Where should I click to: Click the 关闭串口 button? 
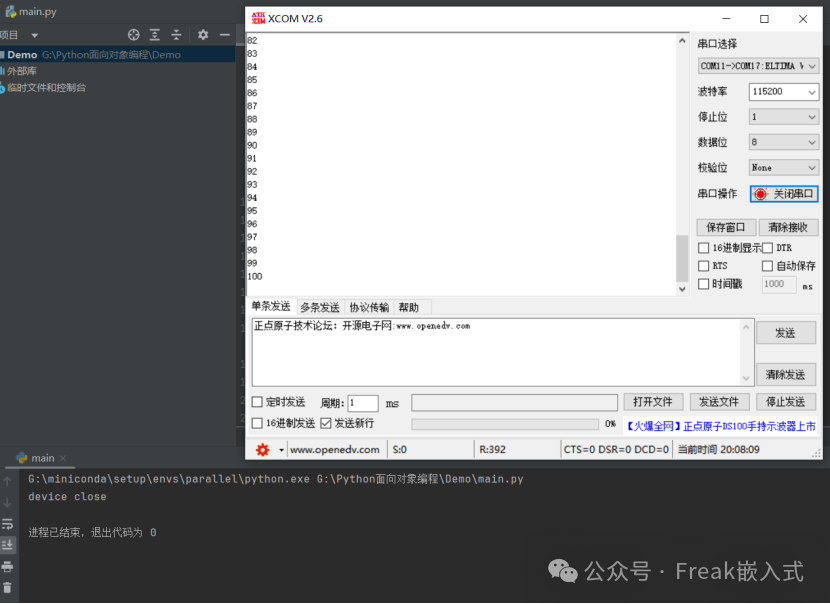pyautogui.click(x=785, y=194)
